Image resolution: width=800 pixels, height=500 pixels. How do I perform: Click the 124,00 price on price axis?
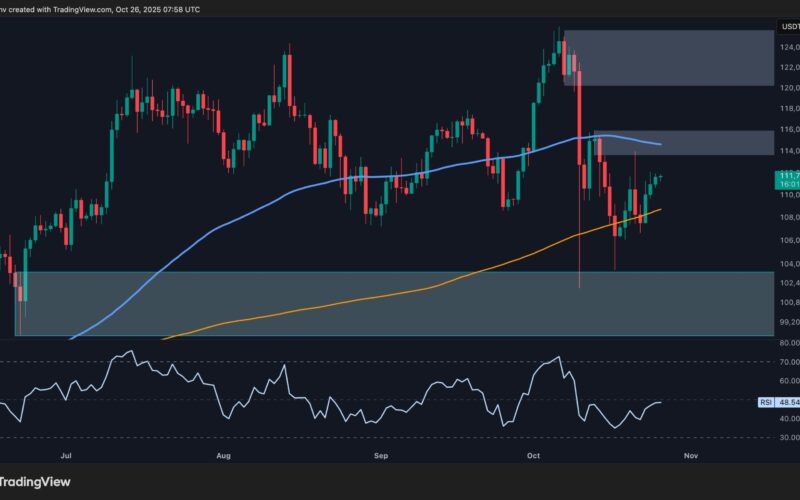[x=787, y=47]
